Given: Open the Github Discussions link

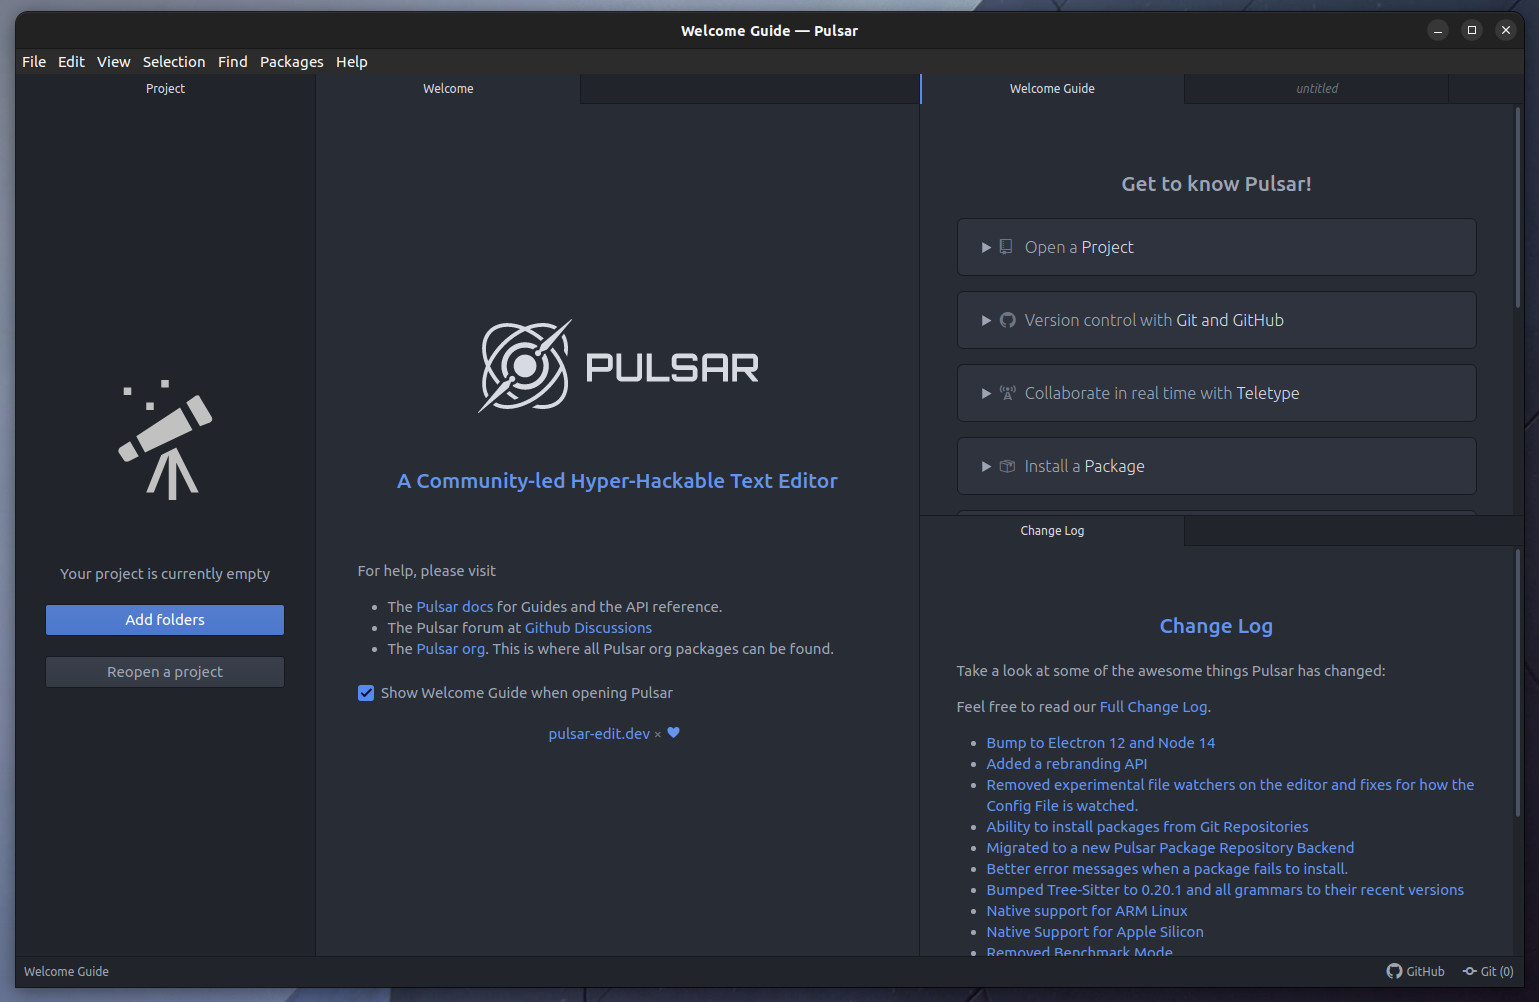Looking at the screenshot, I should pos(588,628).
